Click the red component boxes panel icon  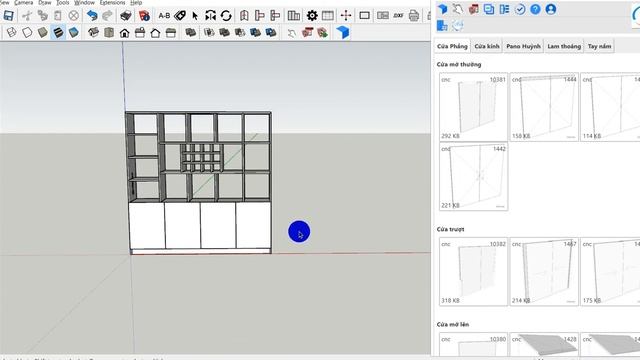[x=473, y=9]
